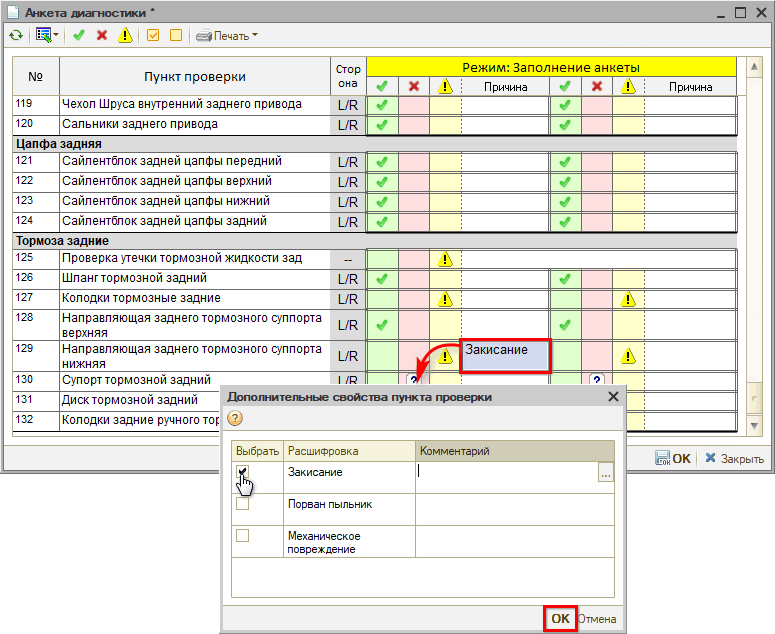775x634 pixels.
Task: Click Отмена to cancel the dialog
Action: coord(597,619)
